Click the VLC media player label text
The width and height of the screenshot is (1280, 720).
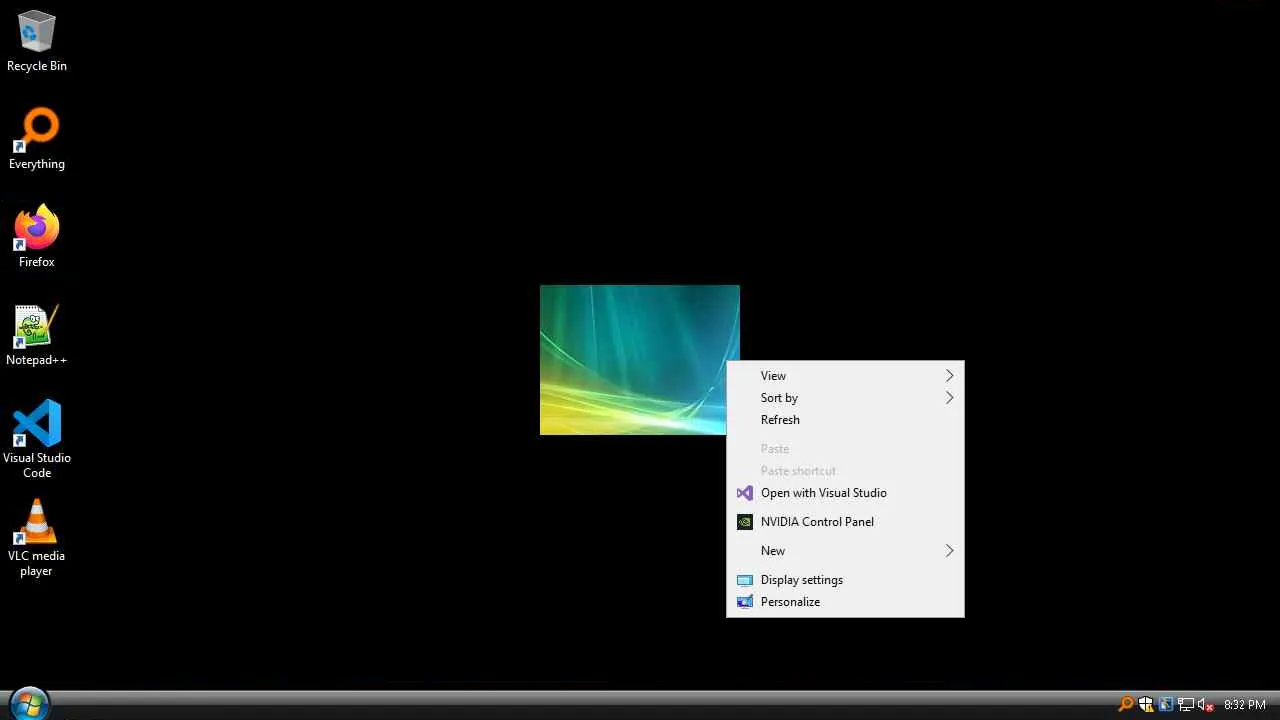pos(37,563)
